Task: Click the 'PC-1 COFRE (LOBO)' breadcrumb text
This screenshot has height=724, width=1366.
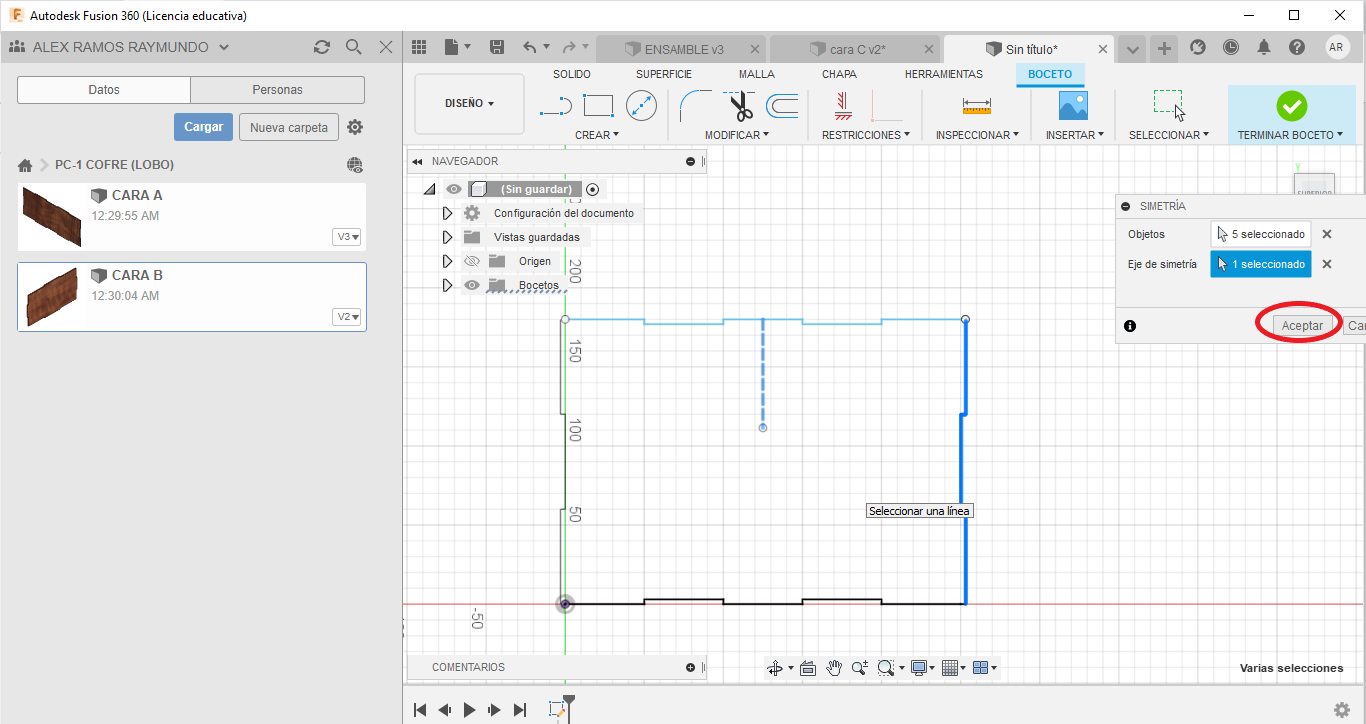Action: click(x=114, y=165)
